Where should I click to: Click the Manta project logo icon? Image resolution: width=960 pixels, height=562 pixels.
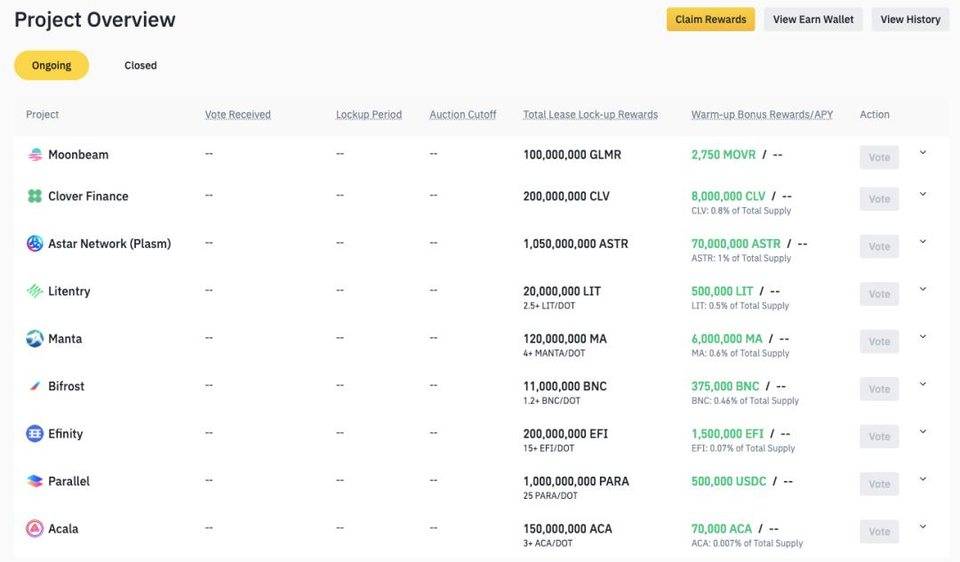(35, 339)
